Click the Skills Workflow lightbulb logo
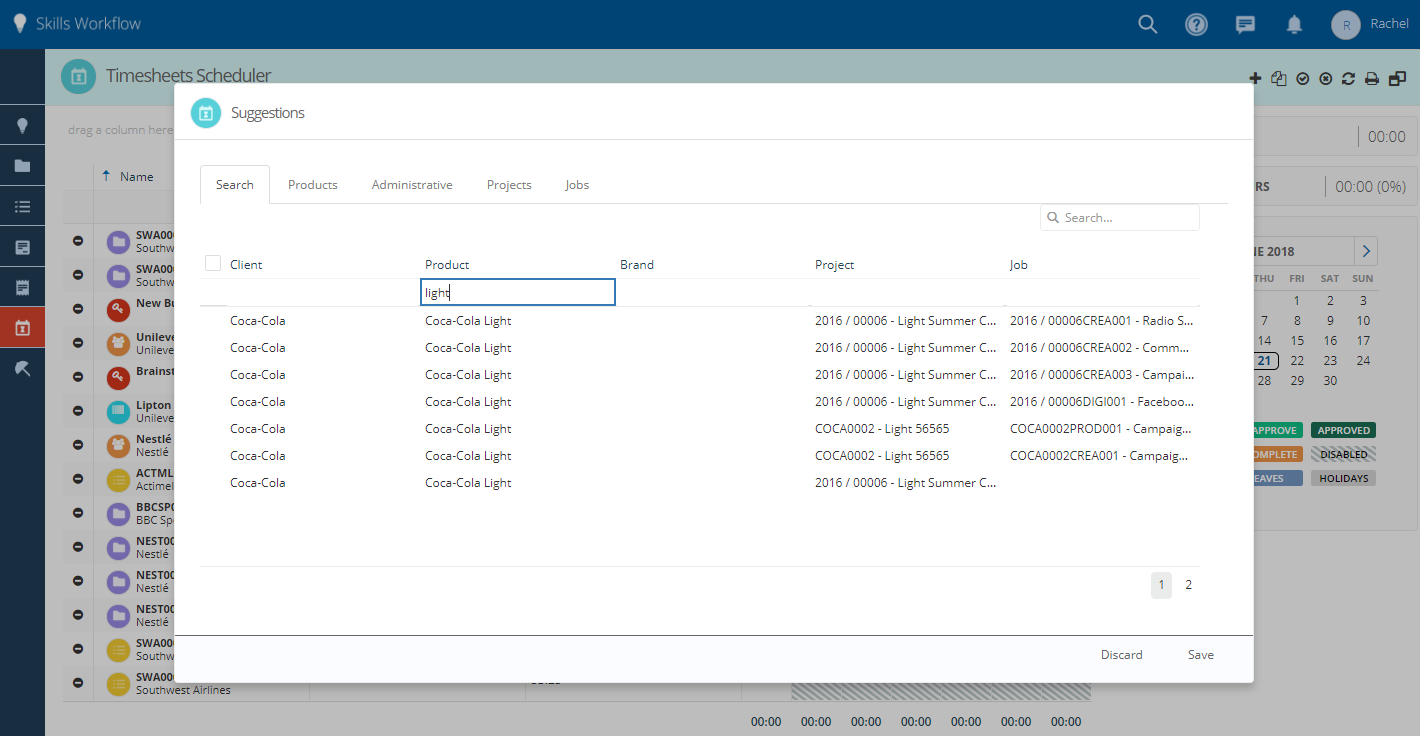This screenshot has width=1420, height=736. [19, 24]
